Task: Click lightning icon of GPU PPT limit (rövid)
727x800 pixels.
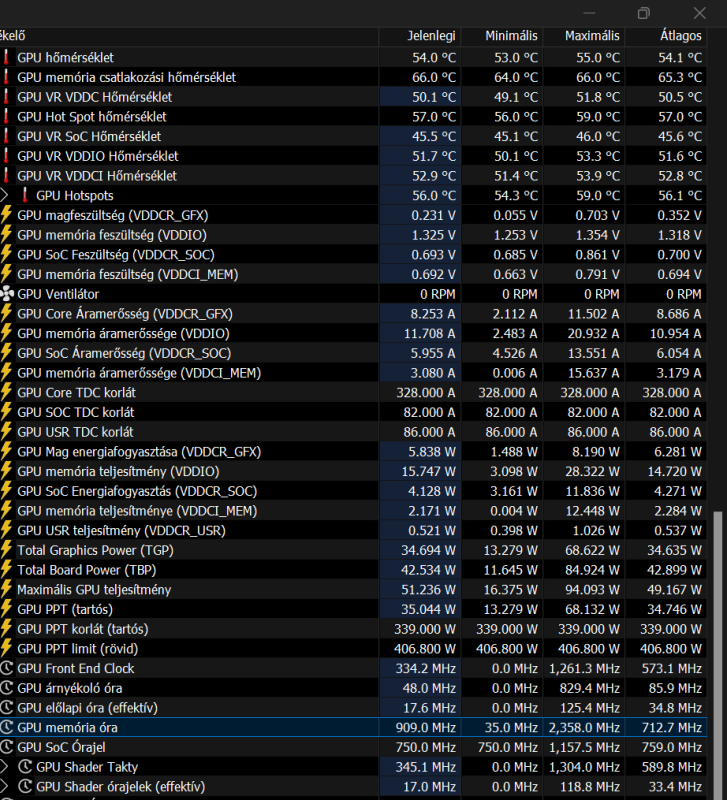Action: coord(6,648)
